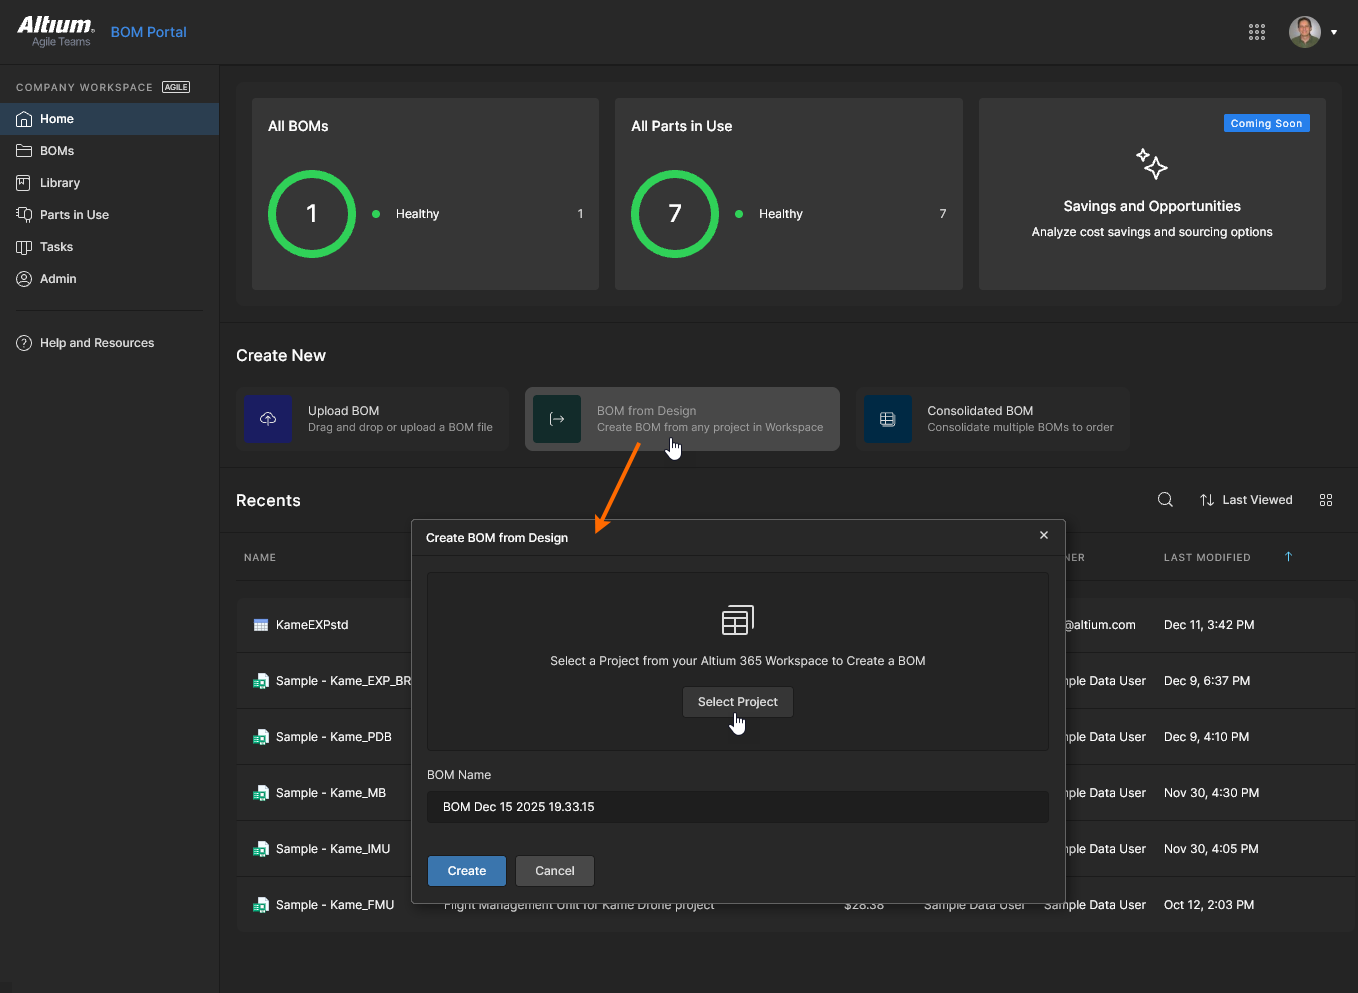Image resolution: width=1358 pixels, height=993 pixels.
Task: Click the search icon in Recents
Action: click(x=1165, y=500)
